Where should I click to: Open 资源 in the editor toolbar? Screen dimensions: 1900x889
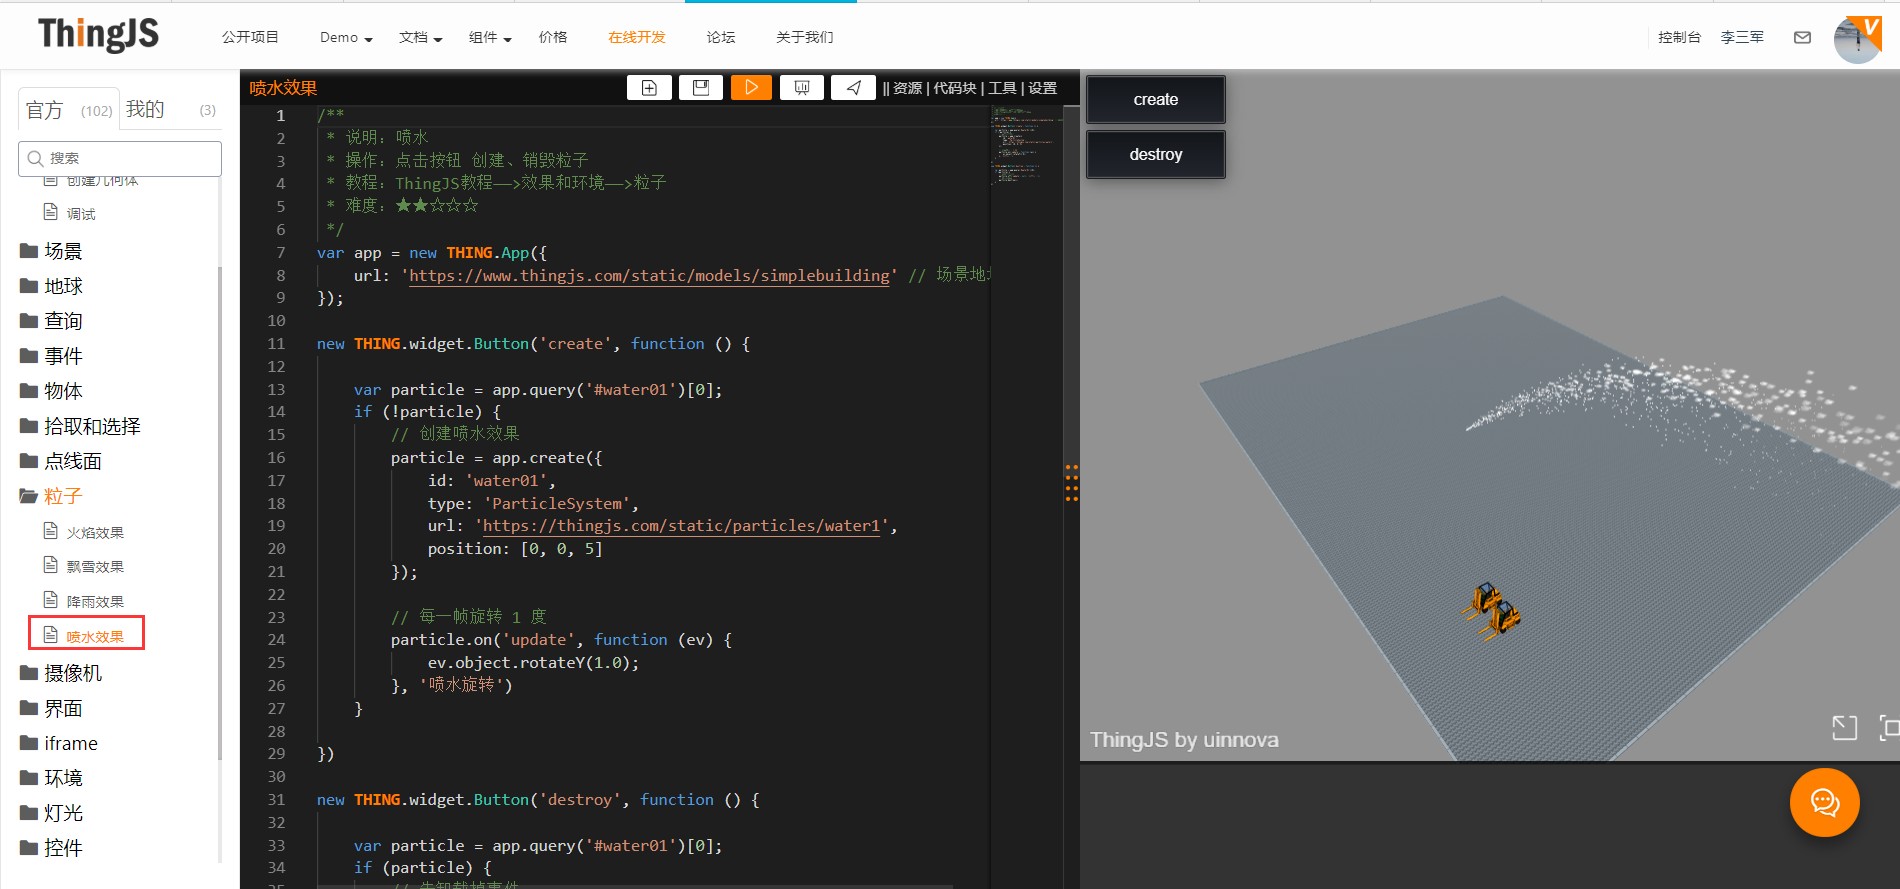(908, 88)
